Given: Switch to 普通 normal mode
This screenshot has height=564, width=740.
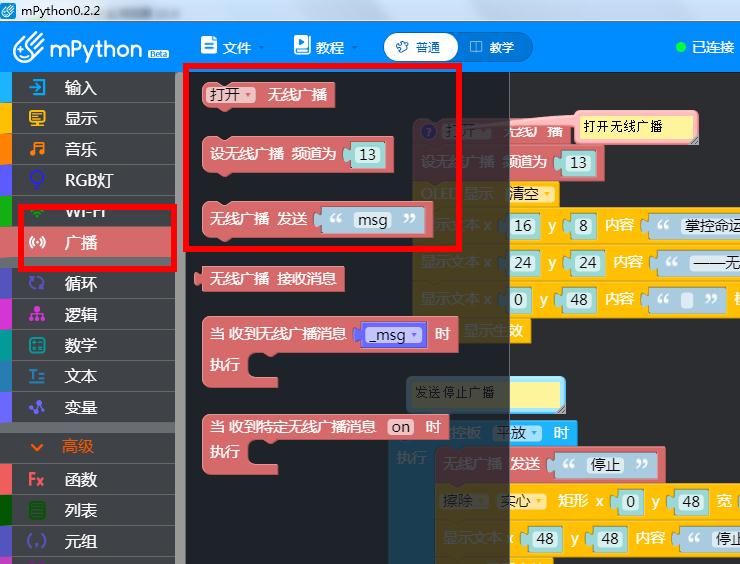Looking at the screenshot, I should pyautogui.click(x=420, y=47).
